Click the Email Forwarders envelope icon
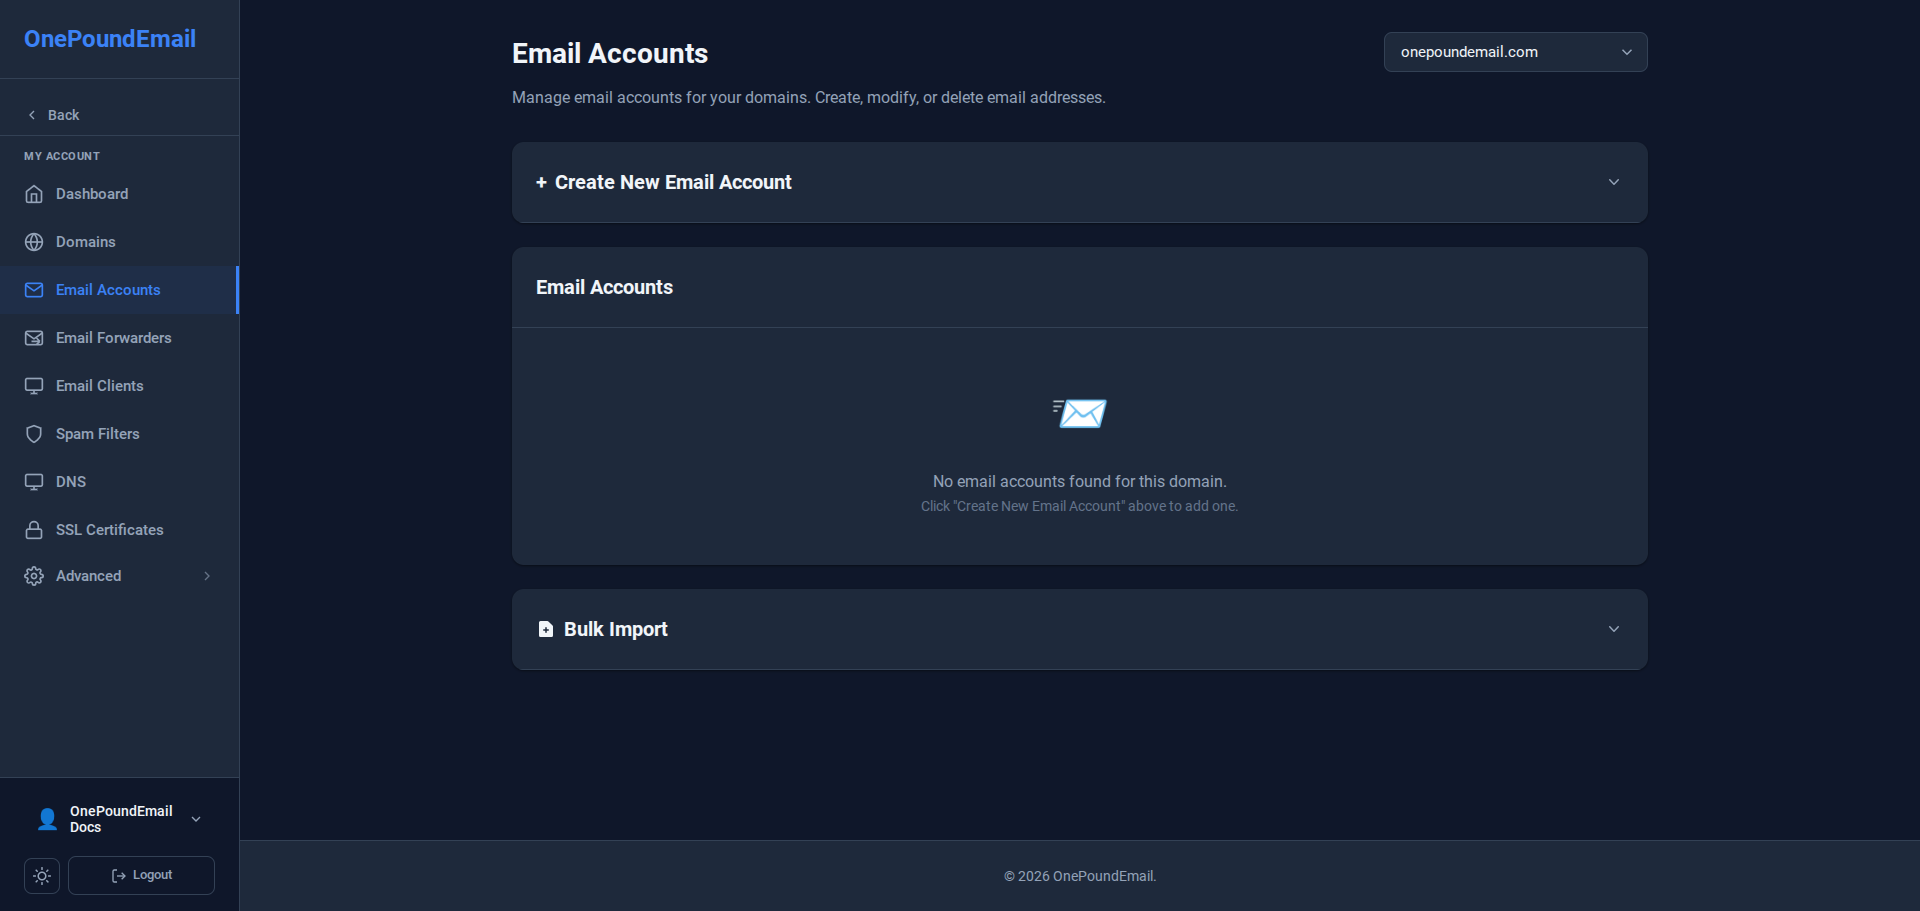Screen dimensions: 1920x911 click(34, 338)
